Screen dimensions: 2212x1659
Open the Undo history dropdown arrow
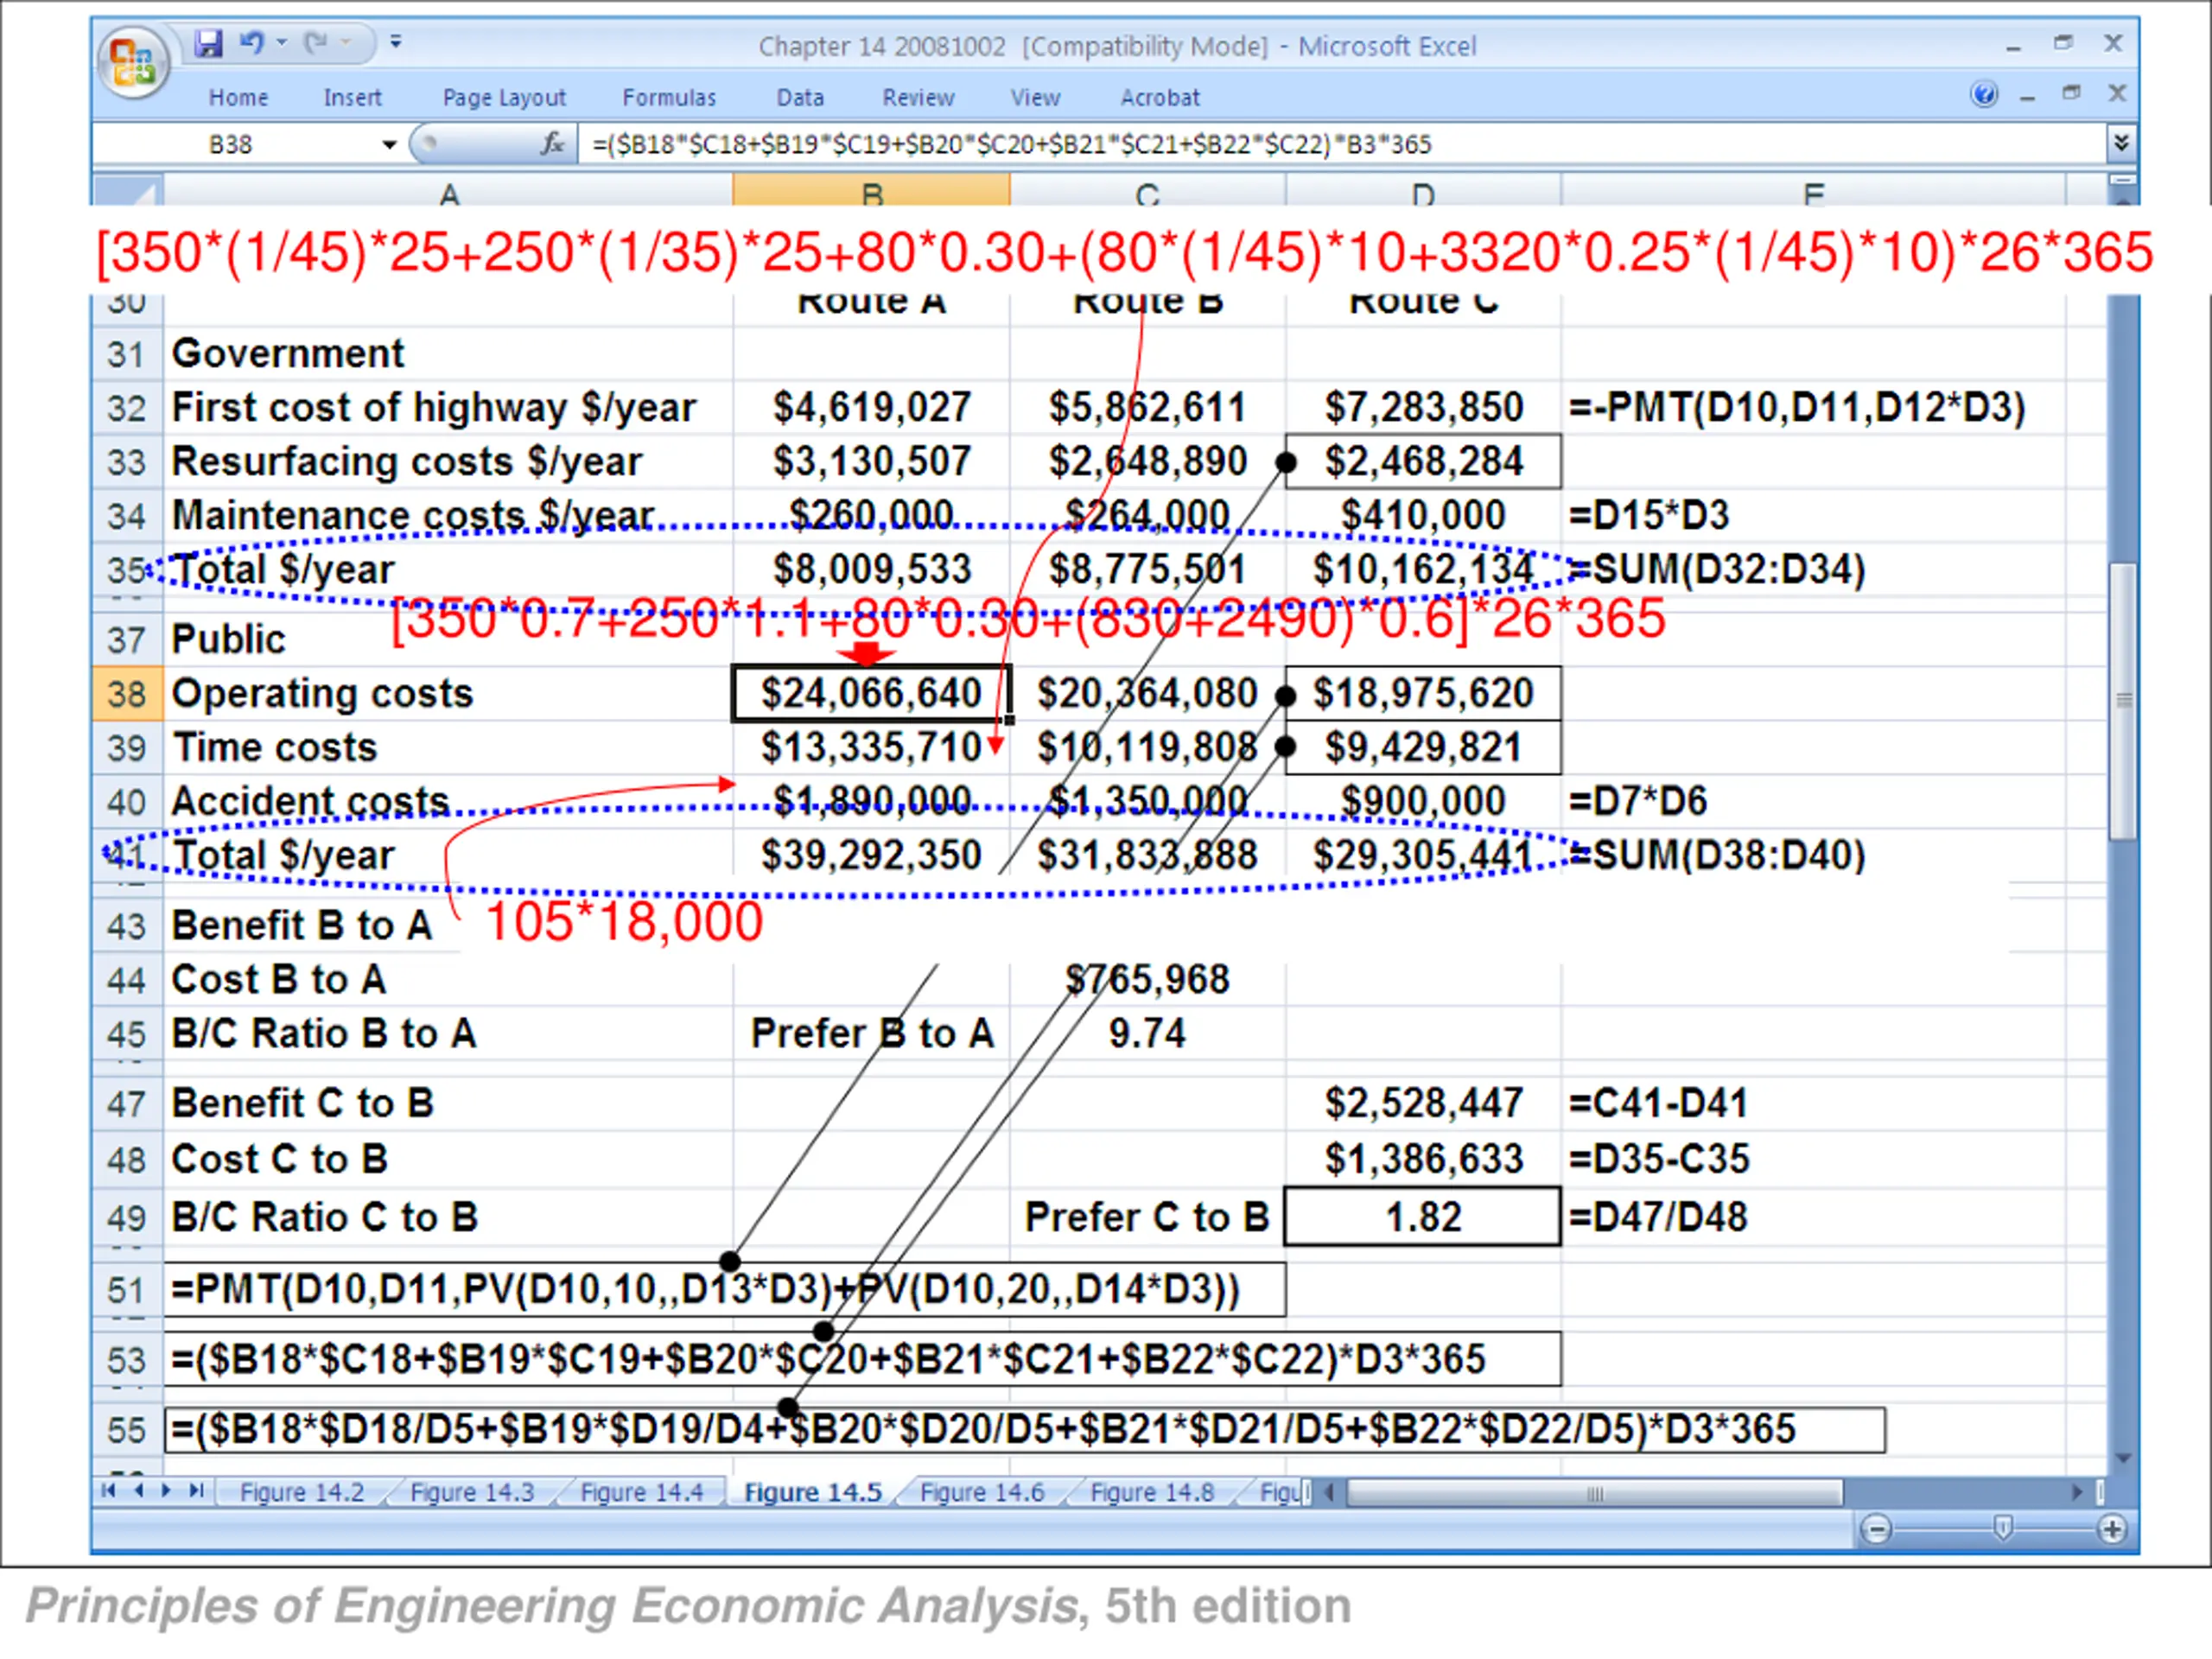(x=282, y=42)
